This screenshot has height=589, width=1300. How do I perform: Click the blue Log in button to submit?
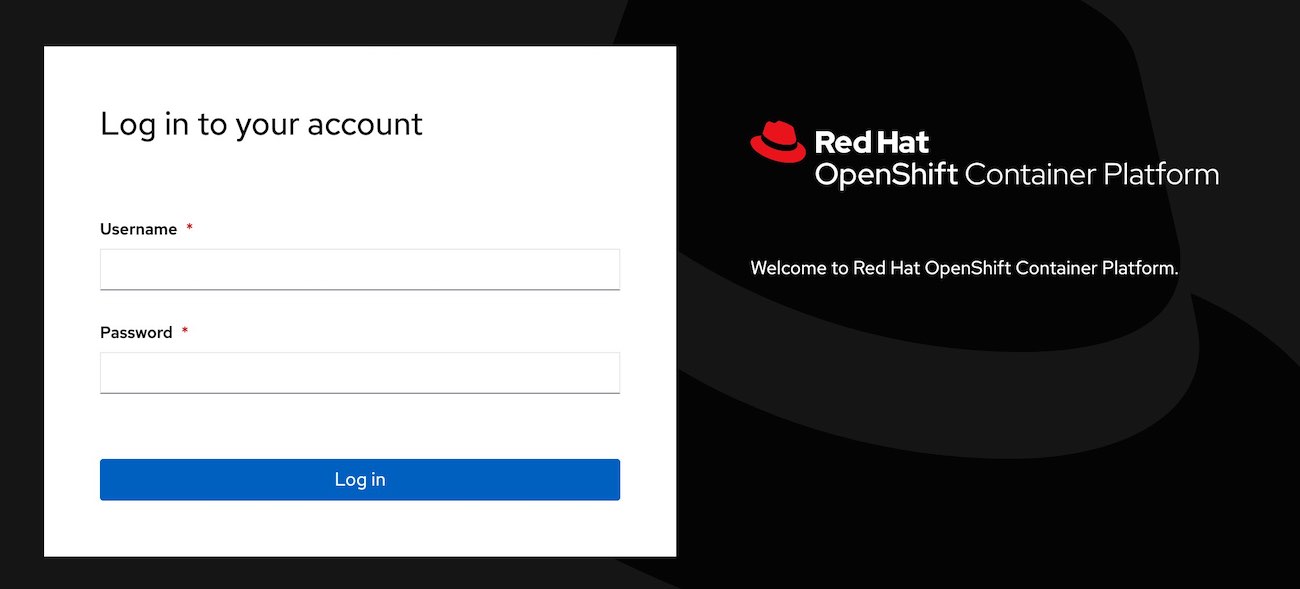(360, 479)
